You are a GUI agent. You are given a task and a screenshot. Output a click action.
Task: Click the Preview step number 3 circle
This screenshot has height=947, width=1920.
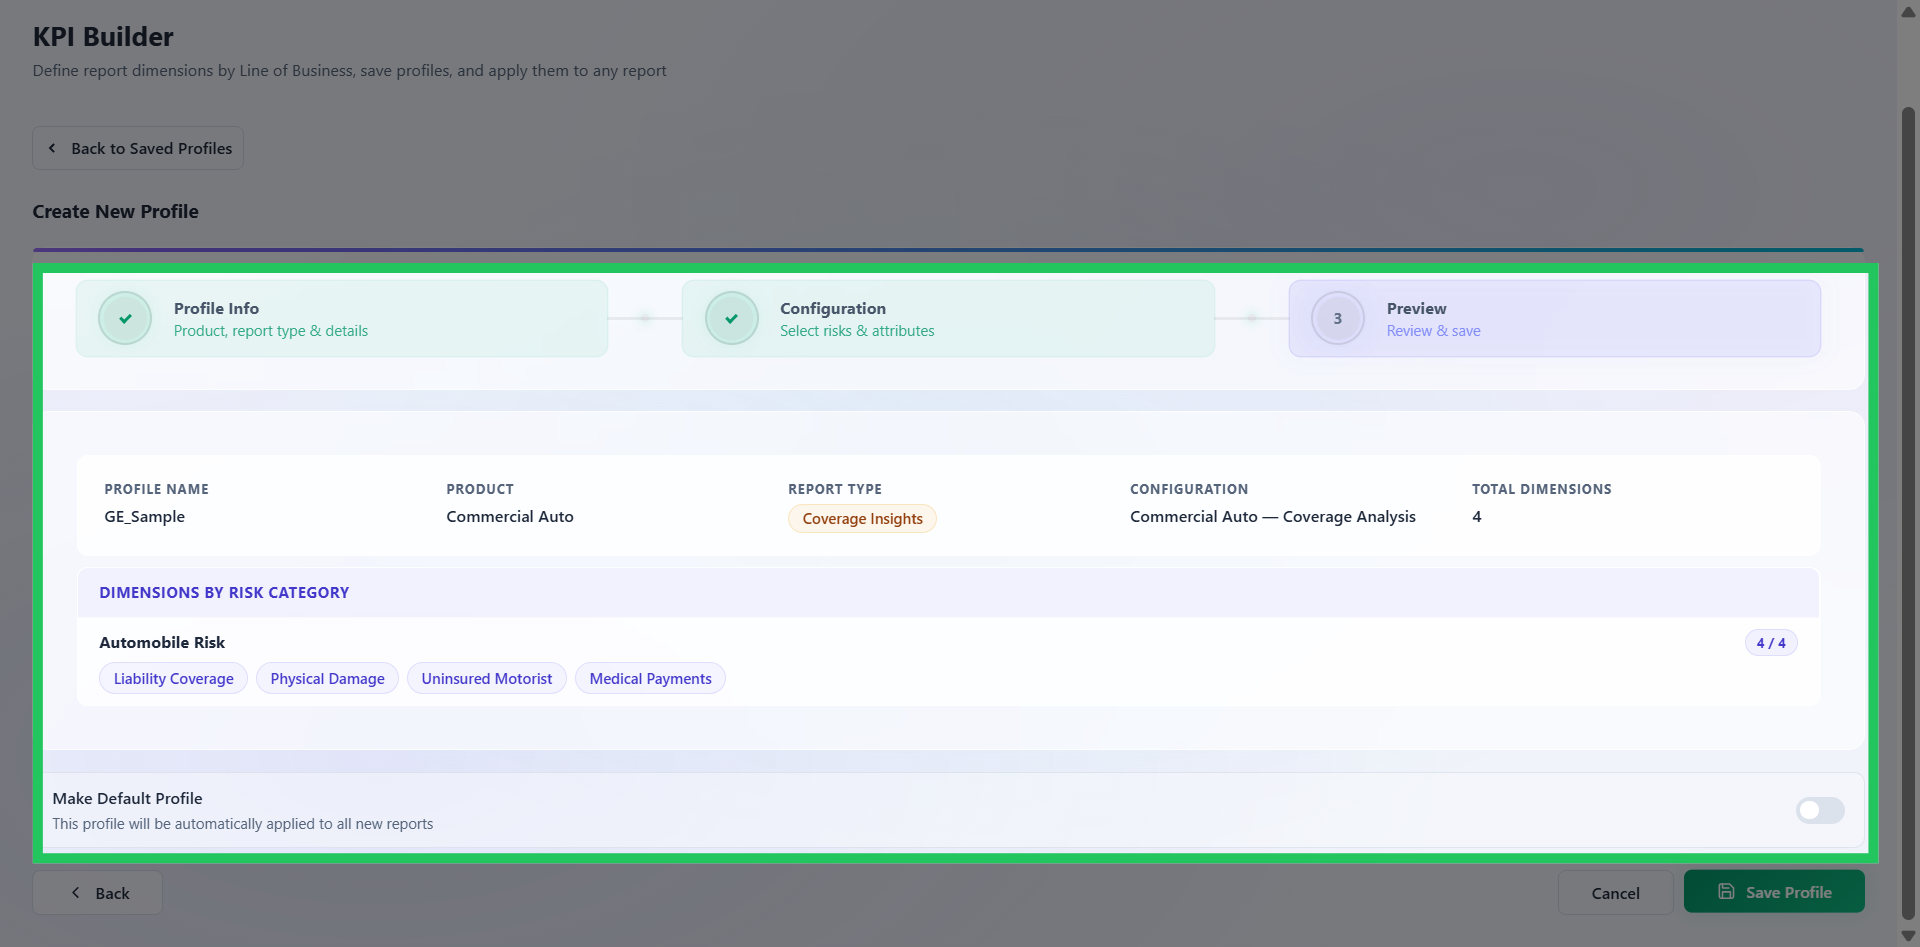1338,319
